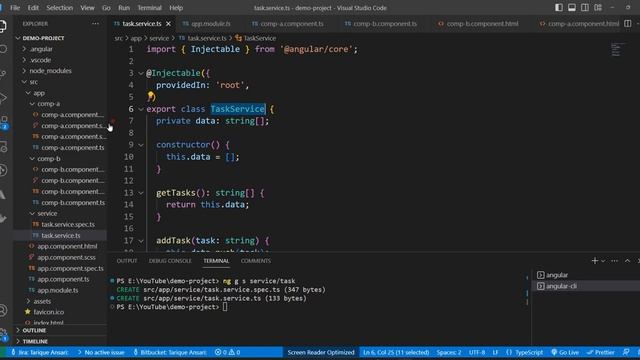This screenshot has width=640, height=360.
Task: Switch to comp-b.component.html editor tab
Action: tap(478, 24)
